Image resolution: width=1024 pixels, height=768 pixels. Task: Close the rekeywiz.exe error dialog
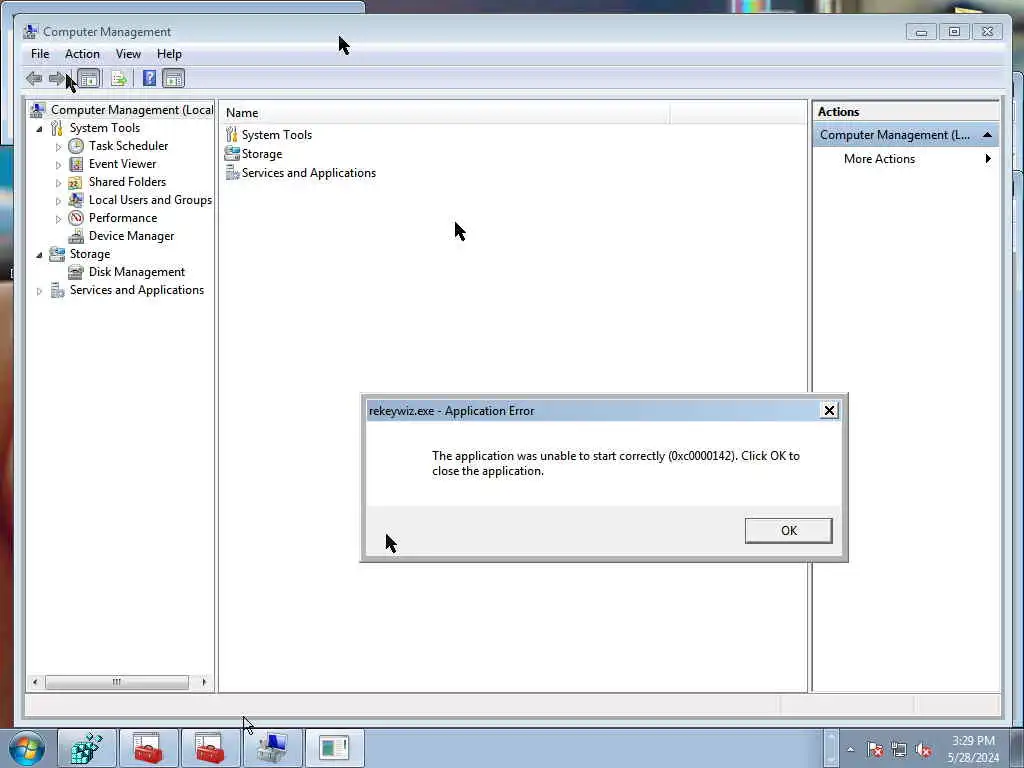(829, 410)
